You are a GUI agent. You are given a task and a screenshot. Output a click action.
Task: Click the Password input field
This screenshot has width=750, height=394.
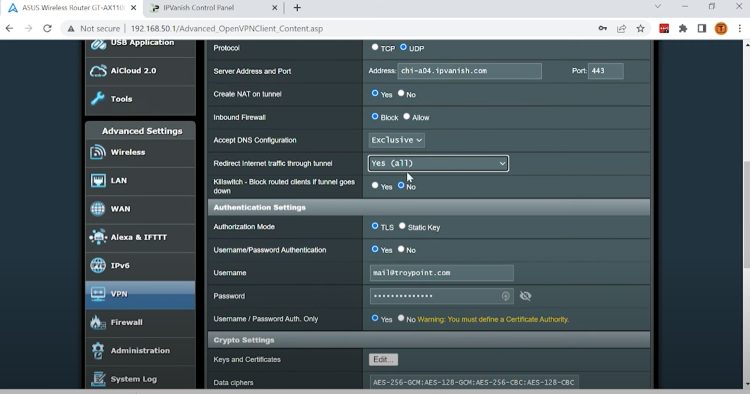(441, 296)
